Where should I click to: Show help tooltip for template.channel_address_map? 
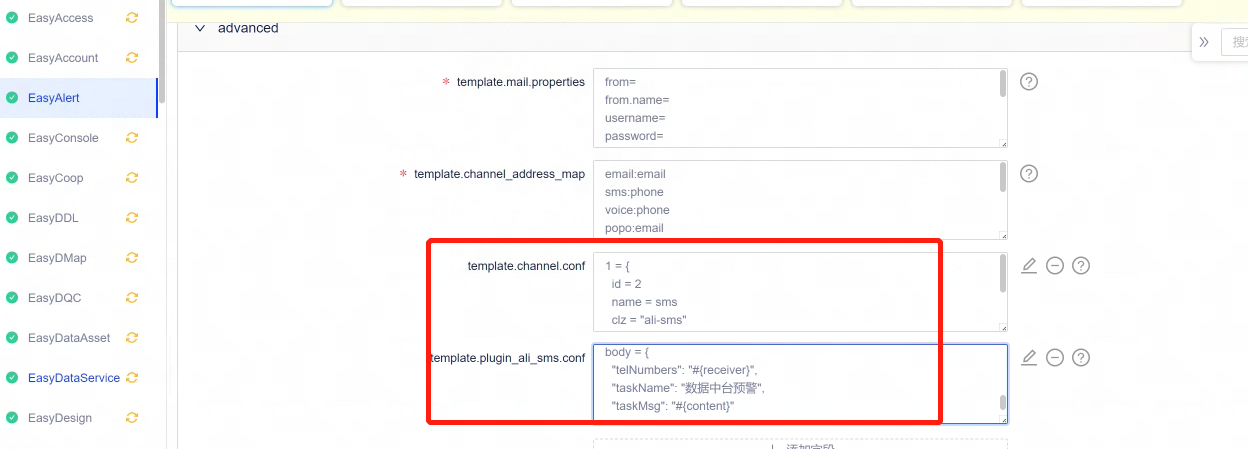click(x=1028, y=174)
